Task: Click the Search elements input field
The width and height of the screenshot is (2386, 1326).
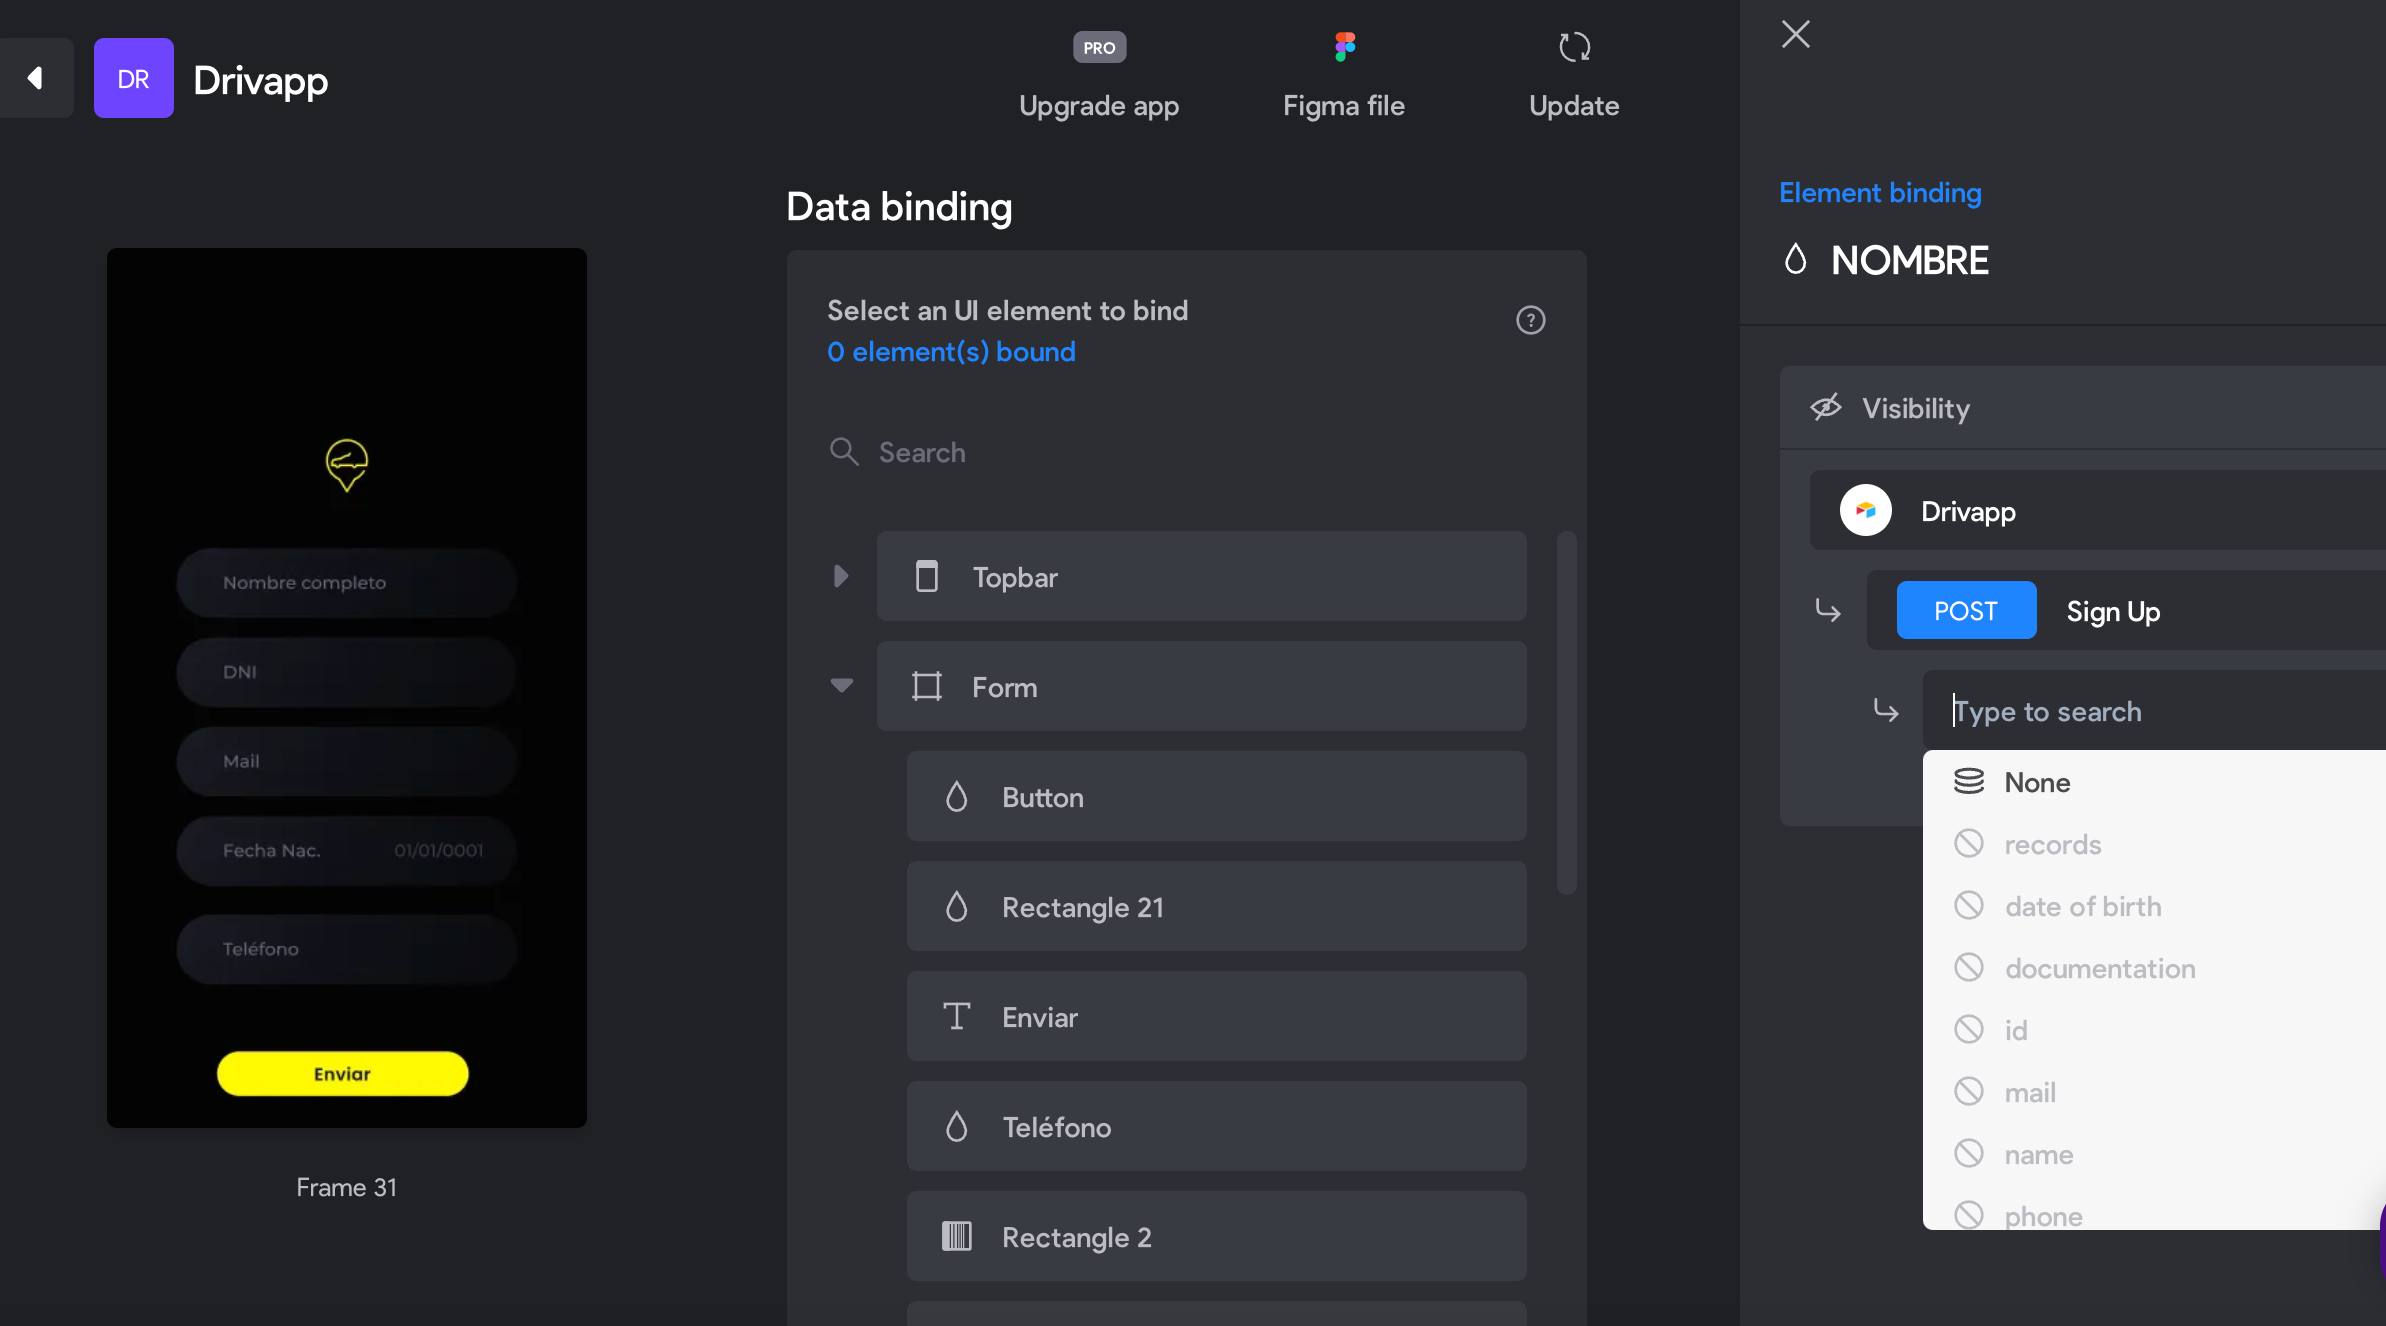Action: [x=1186, y=452]
